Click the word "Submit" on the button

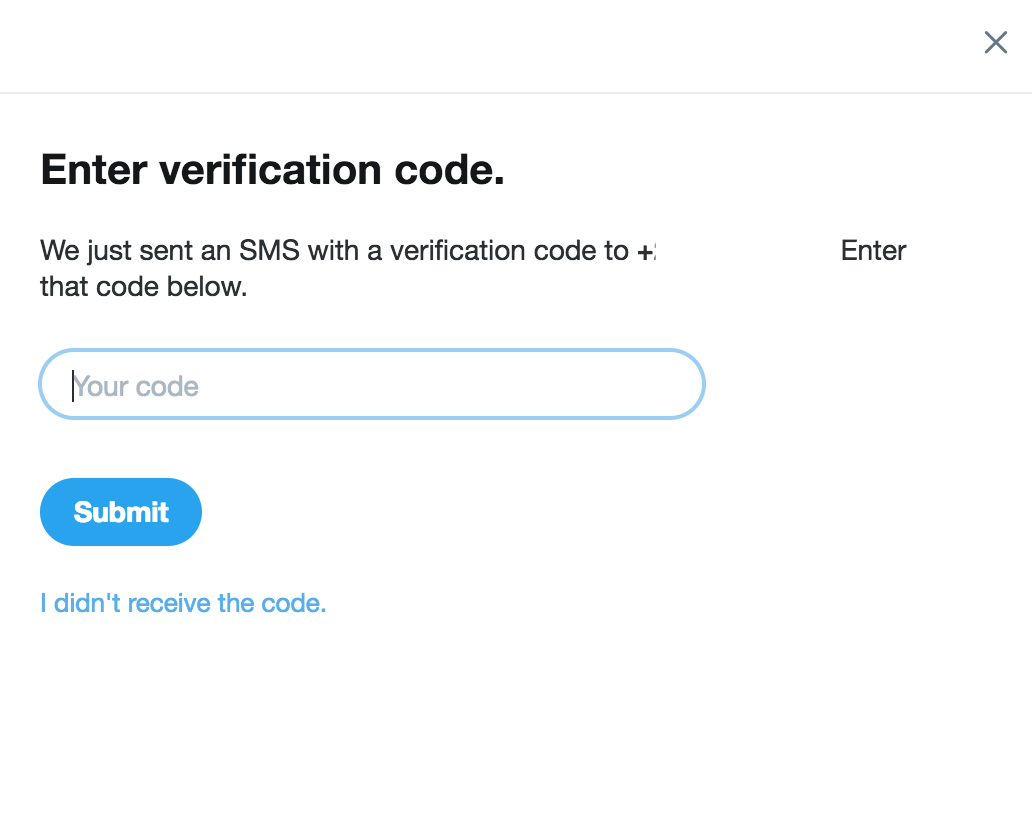121,512
